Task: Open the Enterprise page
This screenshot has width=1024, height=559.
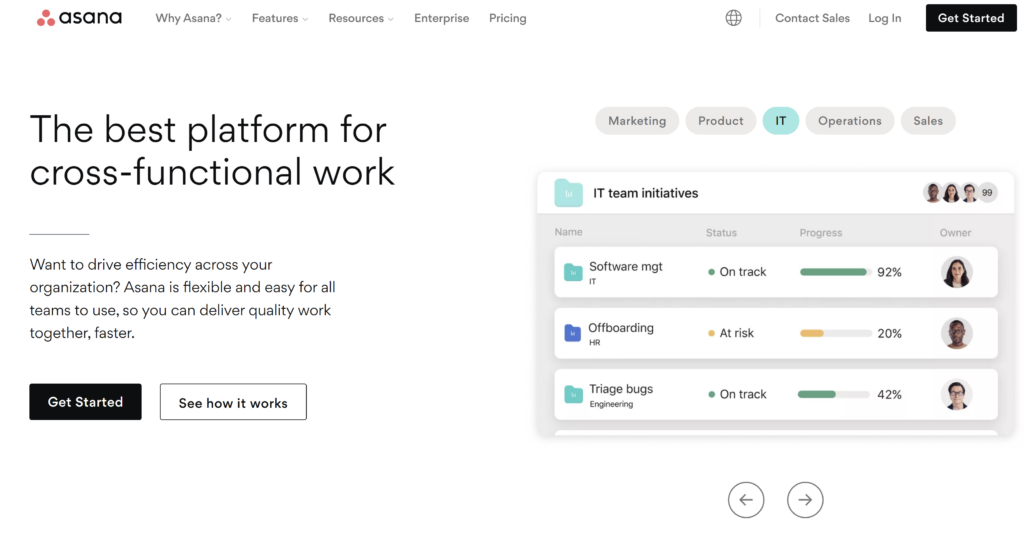Action: 441,18
